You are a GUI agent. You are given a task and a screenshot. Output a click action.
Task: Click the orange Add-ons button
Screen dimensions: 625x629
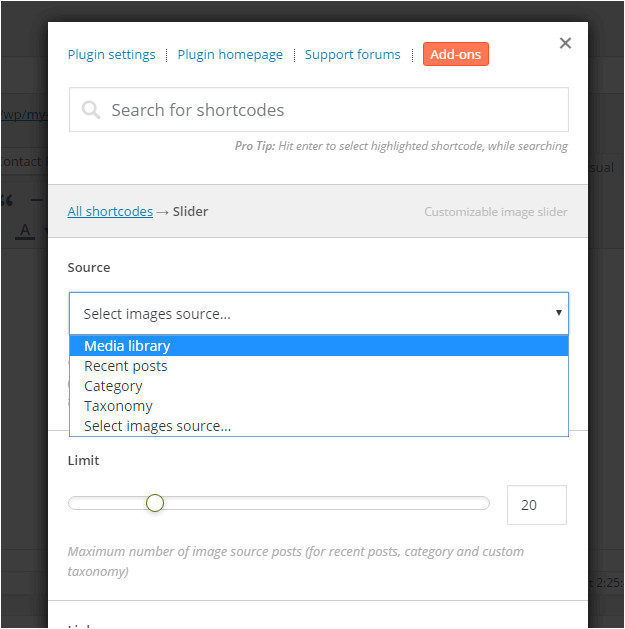pos(455,55)
